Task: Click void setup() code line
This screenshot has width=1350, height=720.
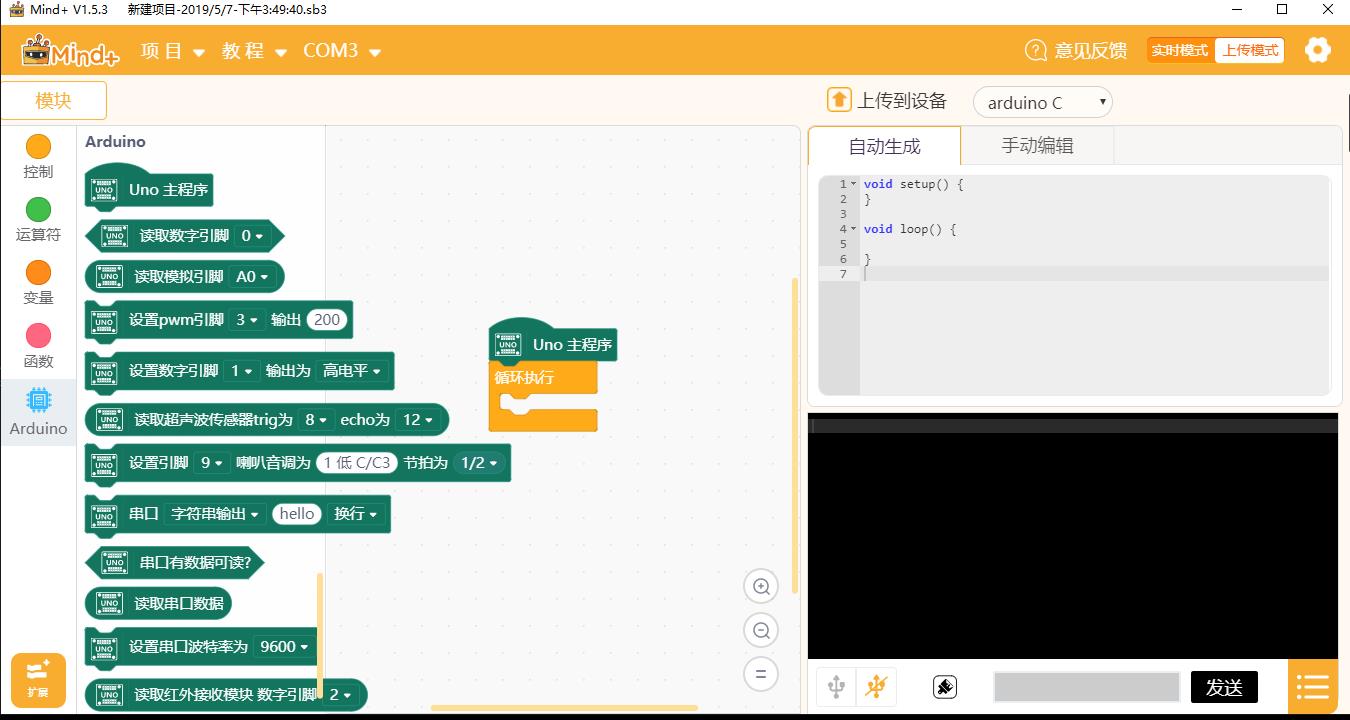Action: click(x=913, y=184)
